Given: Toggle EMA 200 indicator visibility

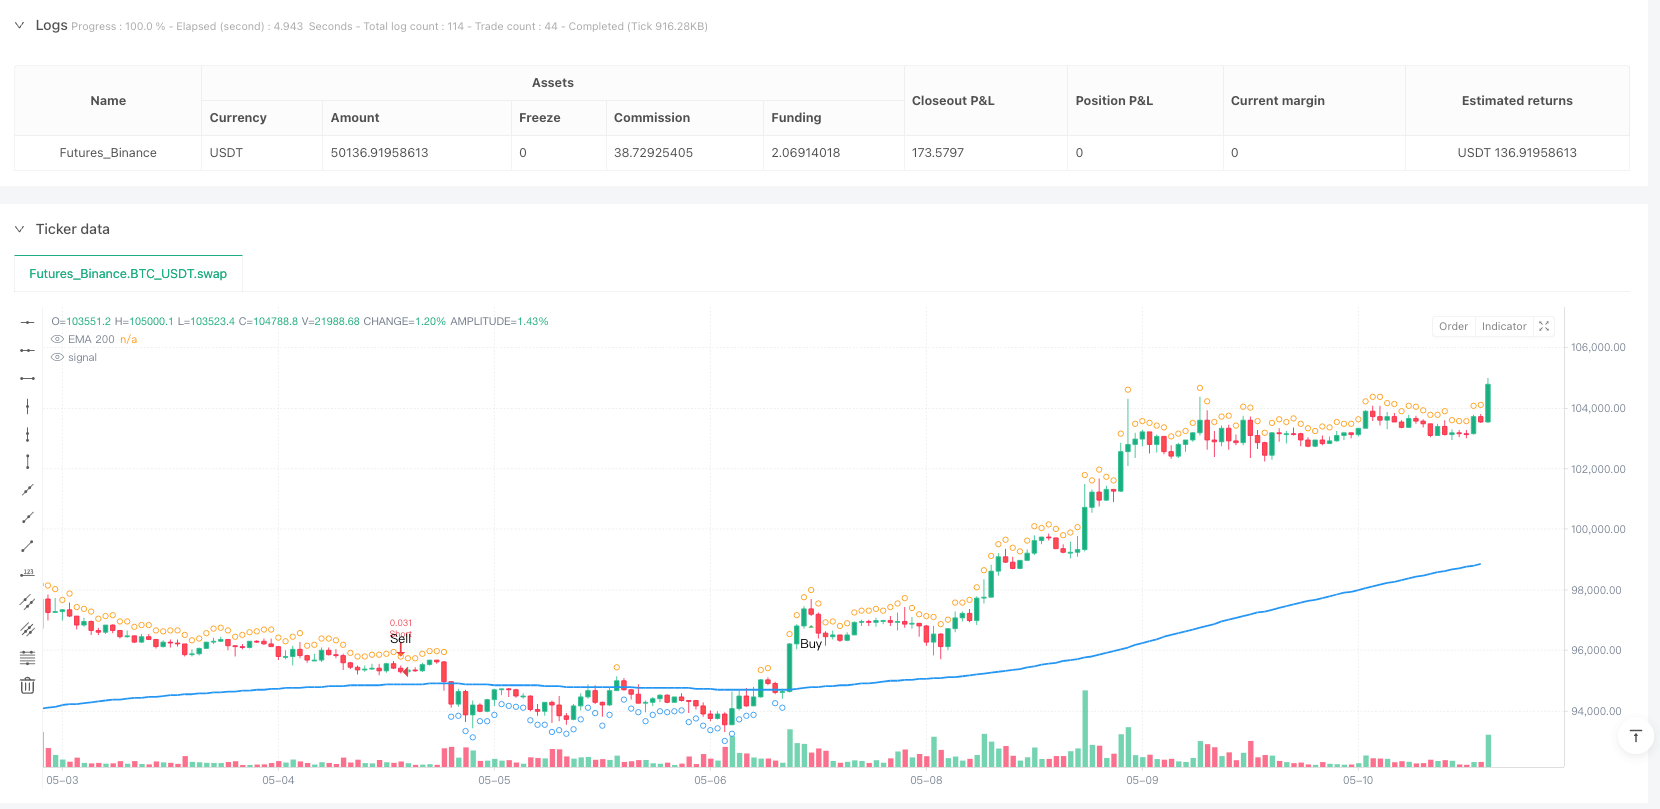Looking at the screenshot, I should (58, 339).
